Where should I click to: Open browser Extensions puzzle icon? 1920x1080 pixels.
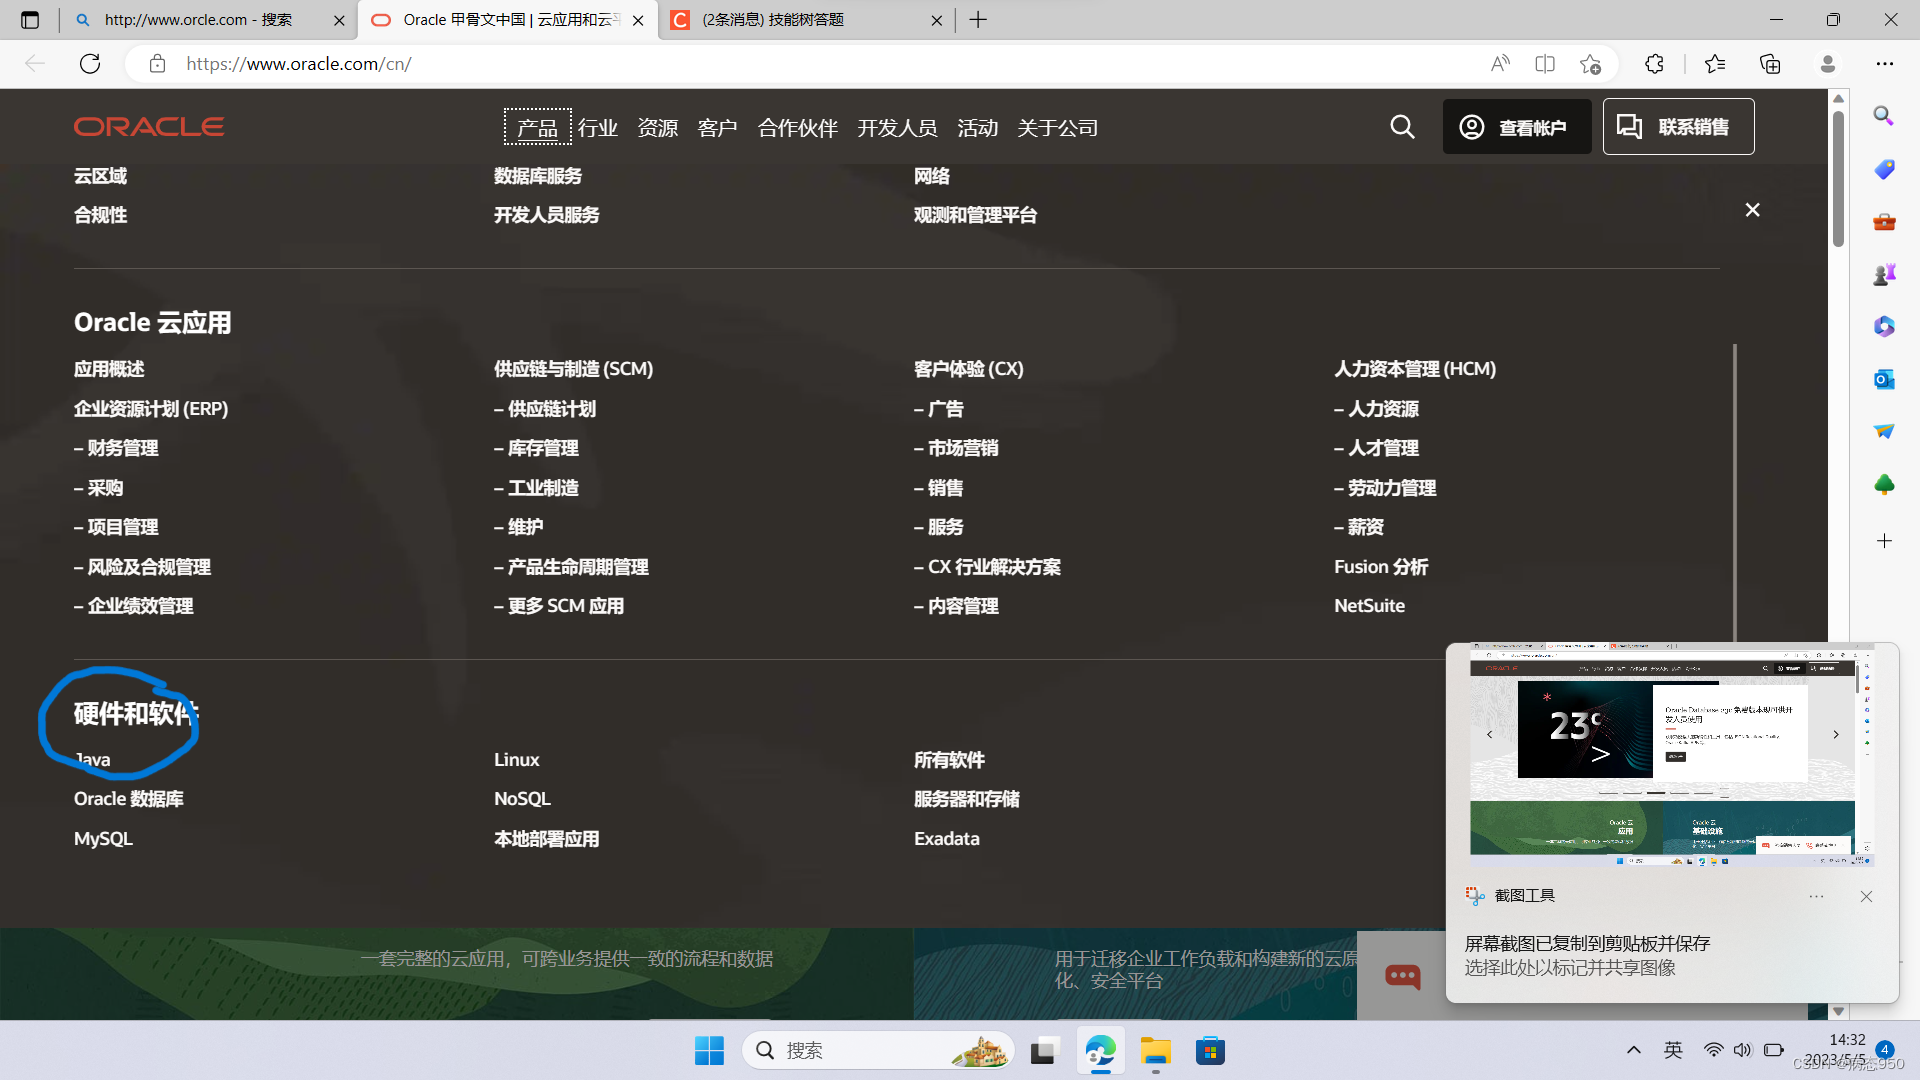(1654, 64)
